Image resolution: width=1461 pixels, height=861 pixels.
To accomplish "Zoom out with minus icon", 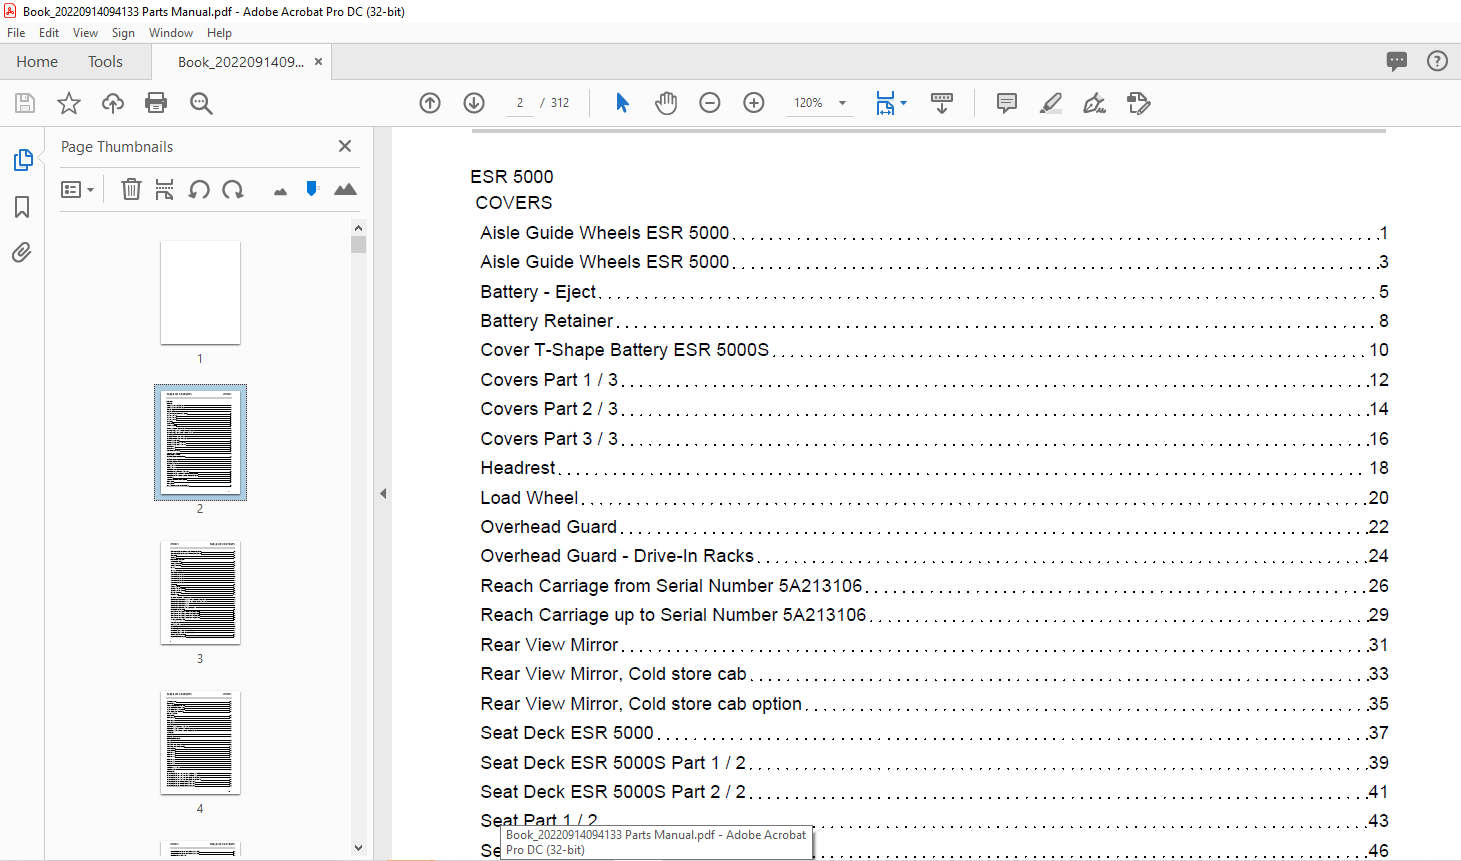I will [x=710, y=103].
